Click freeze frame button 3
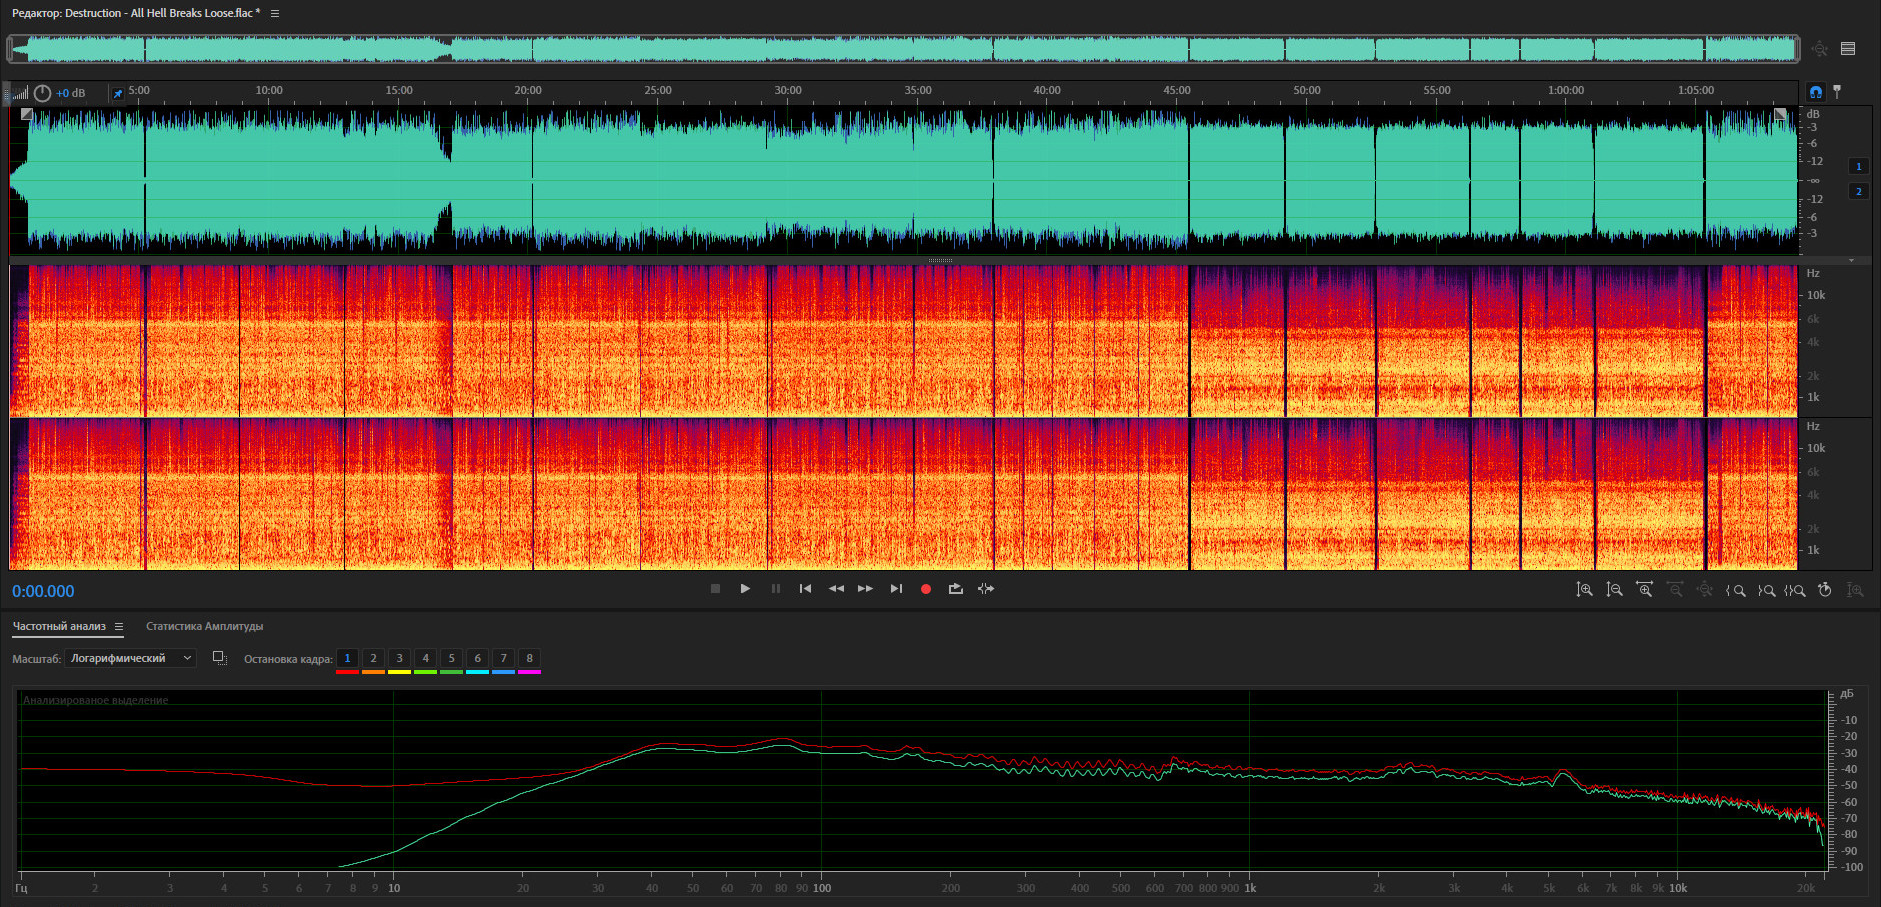The height and width of the screenshot is (907, 1881). [399, 658]
